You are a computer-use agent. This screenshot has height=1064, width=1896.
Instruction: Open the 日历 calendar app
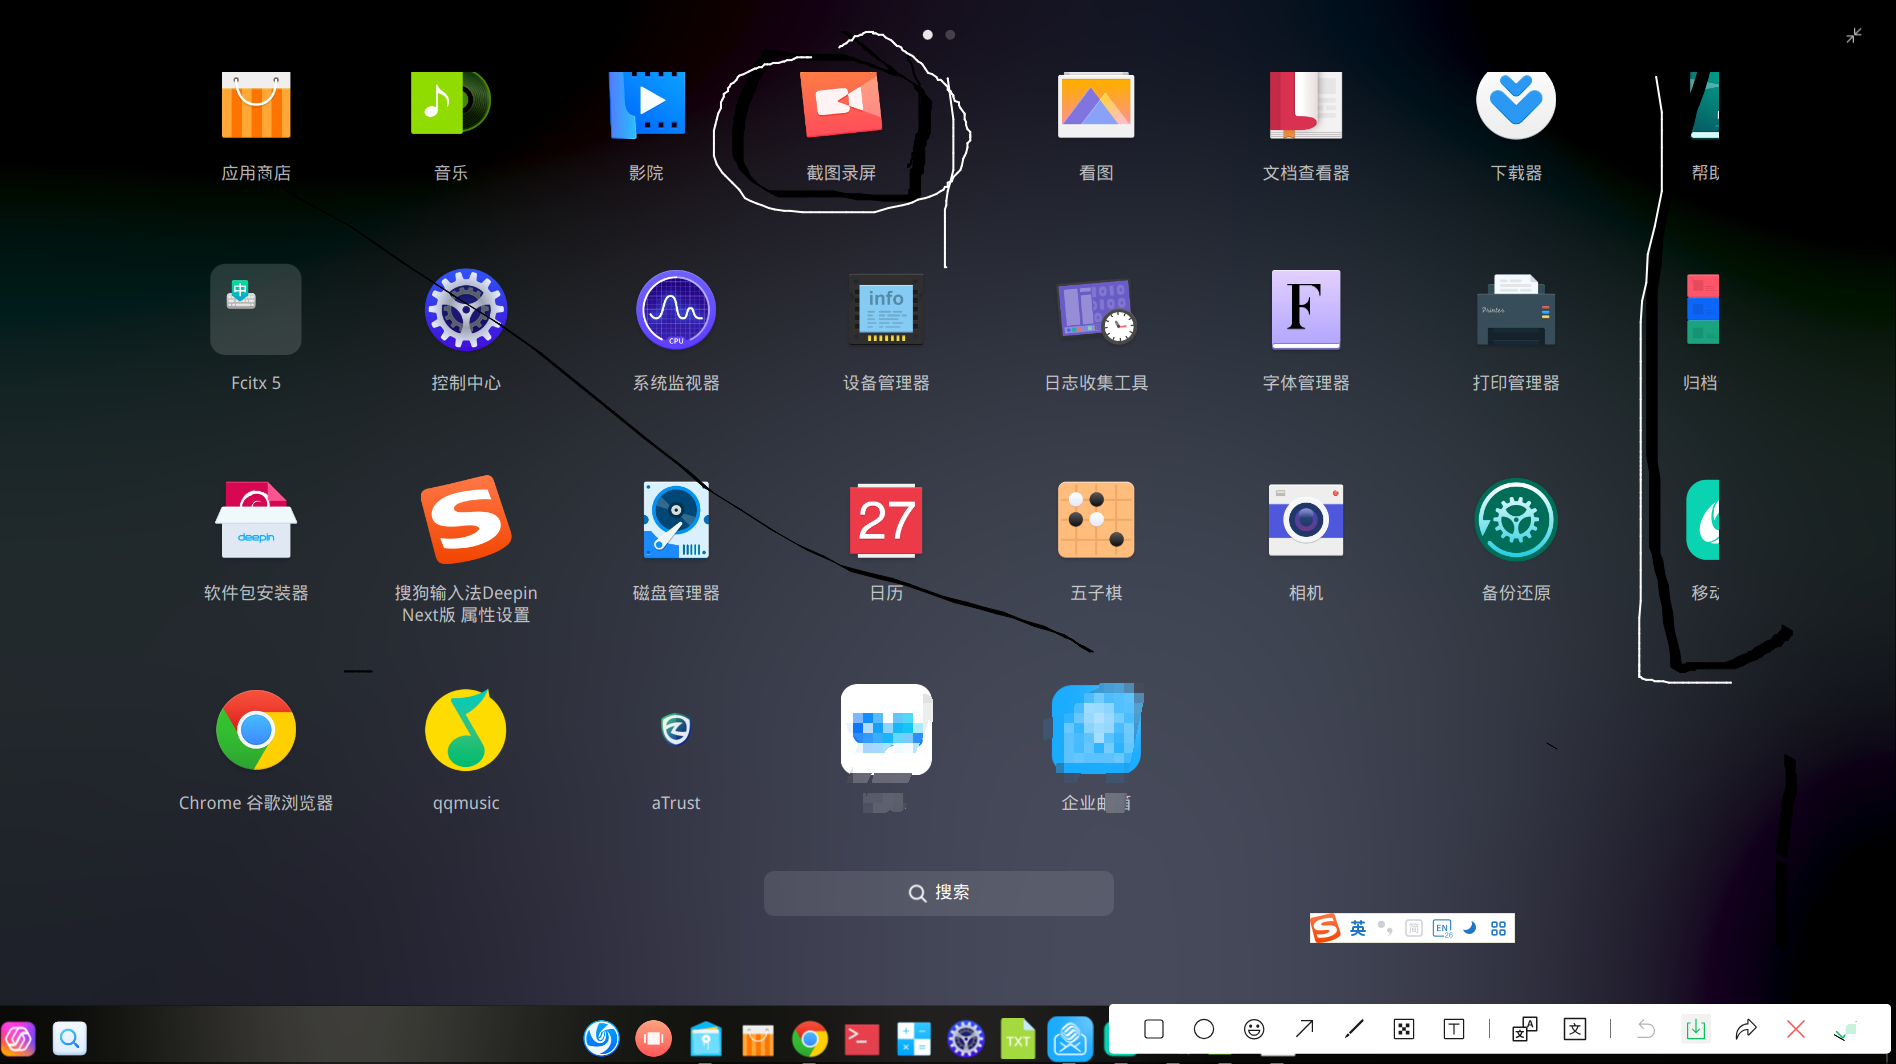point(886,520)
